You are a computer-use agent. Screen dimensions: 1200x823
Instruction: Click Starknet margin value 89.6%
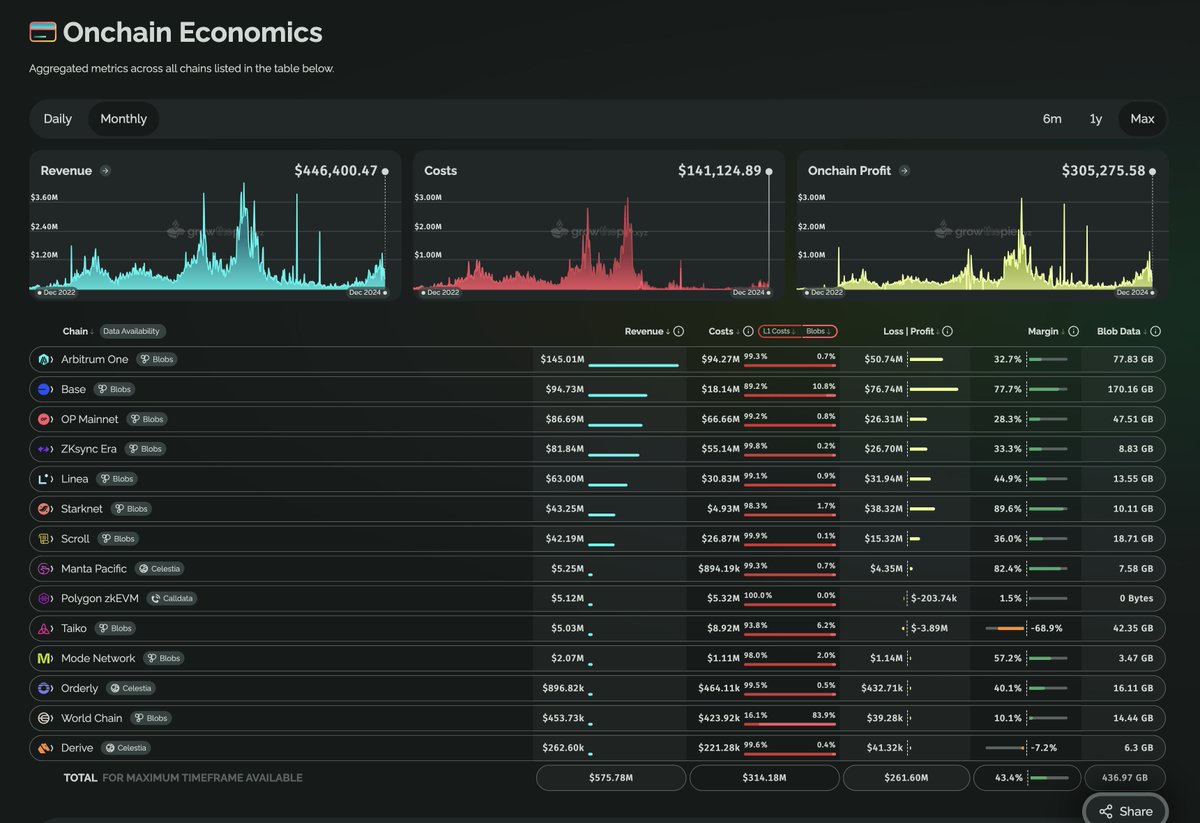tap(1007, 509)
